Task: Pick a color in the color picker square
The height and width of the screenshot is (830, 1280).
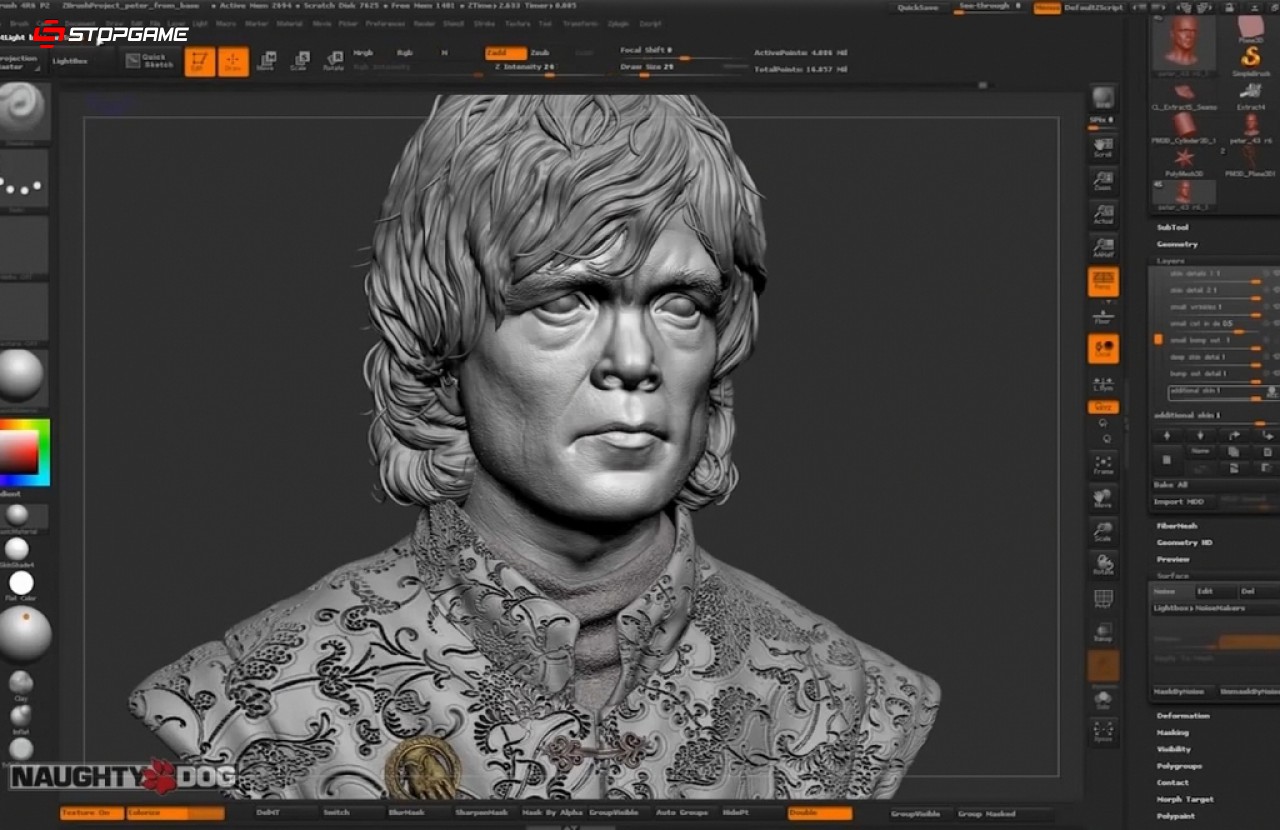Action: 18,453
